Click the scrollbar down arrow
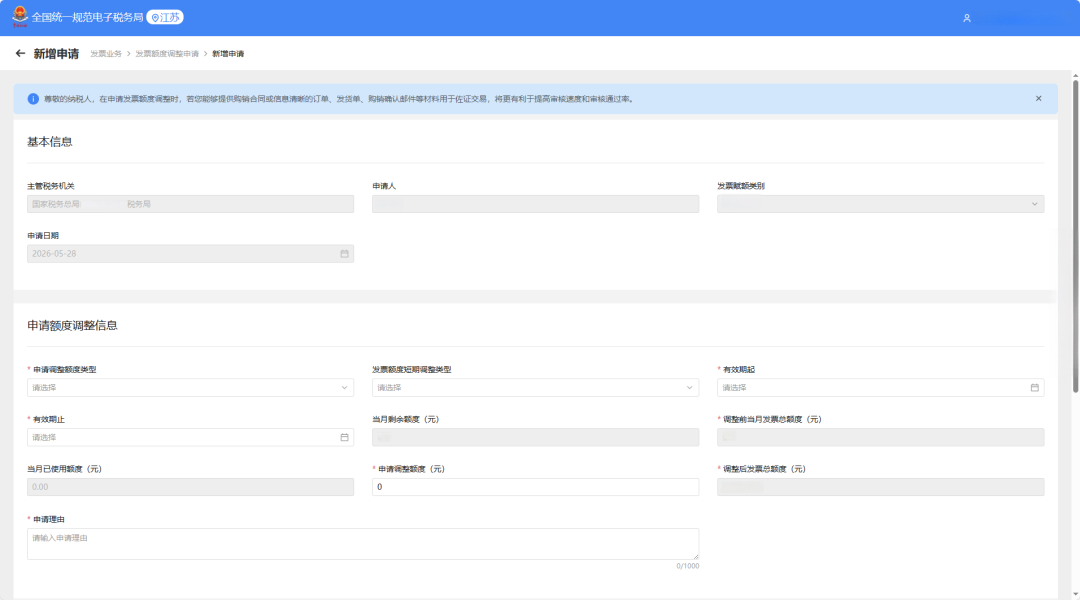Viewport: 1080px width, 600px height. click(1075, 594)
